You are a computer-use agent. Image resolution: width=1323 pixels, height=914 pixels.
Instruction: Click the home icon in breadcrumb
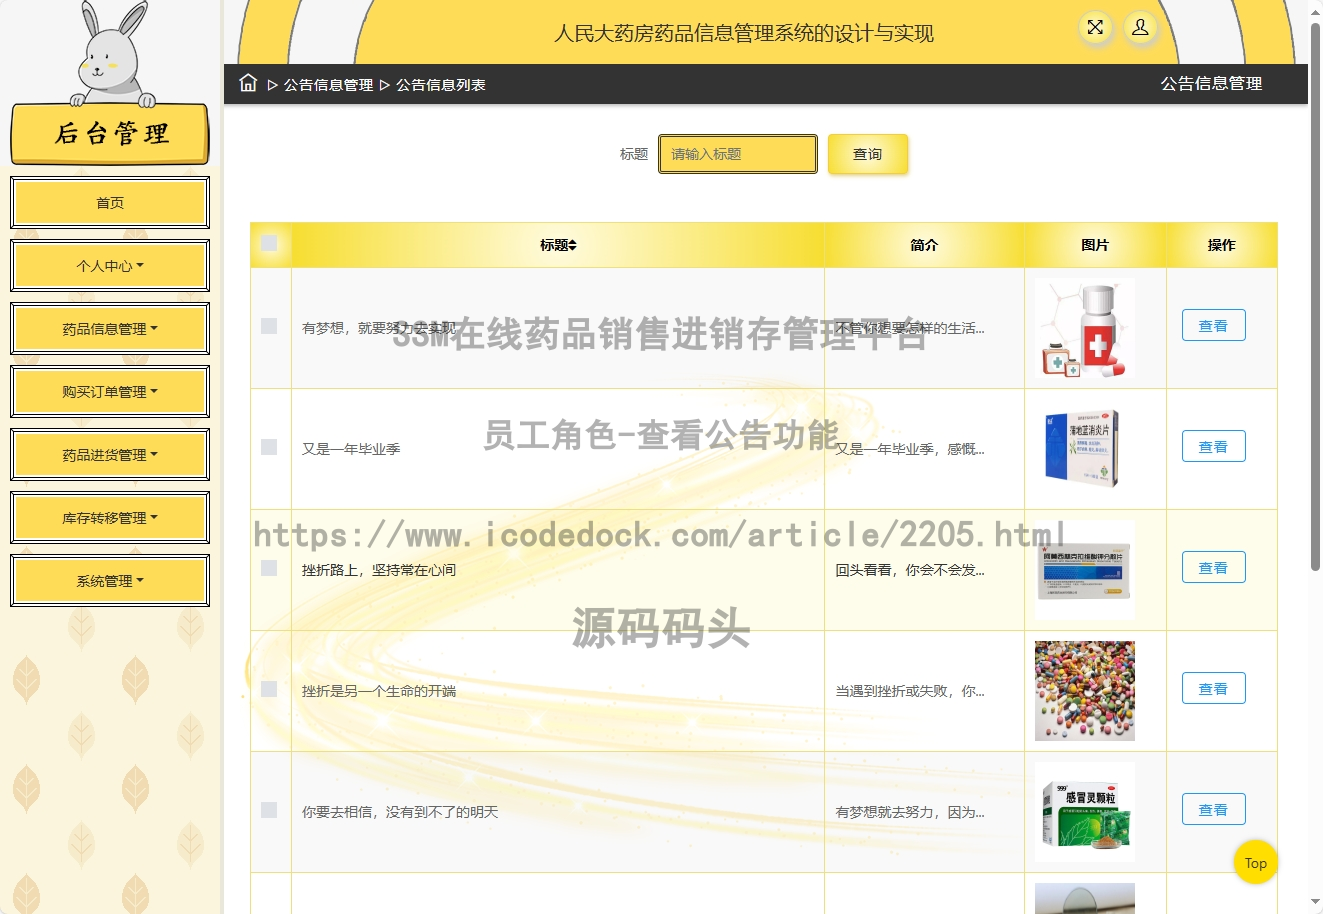point(248,83)
